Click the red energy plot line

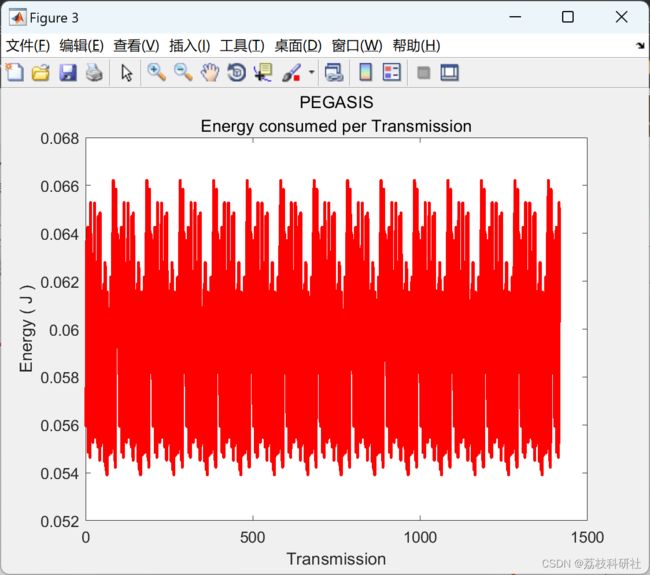323,328
